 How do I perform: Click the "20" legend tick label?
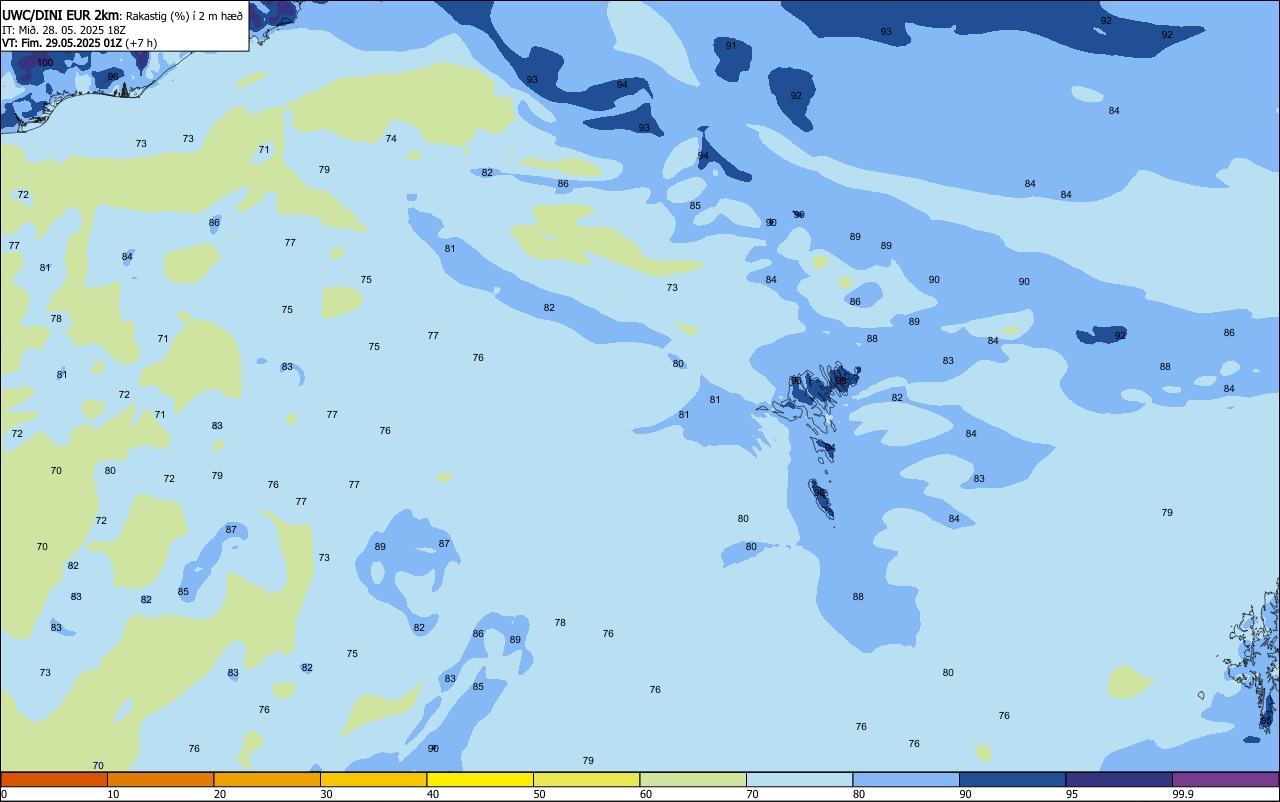pyautogui.click(x=220, y=794)
